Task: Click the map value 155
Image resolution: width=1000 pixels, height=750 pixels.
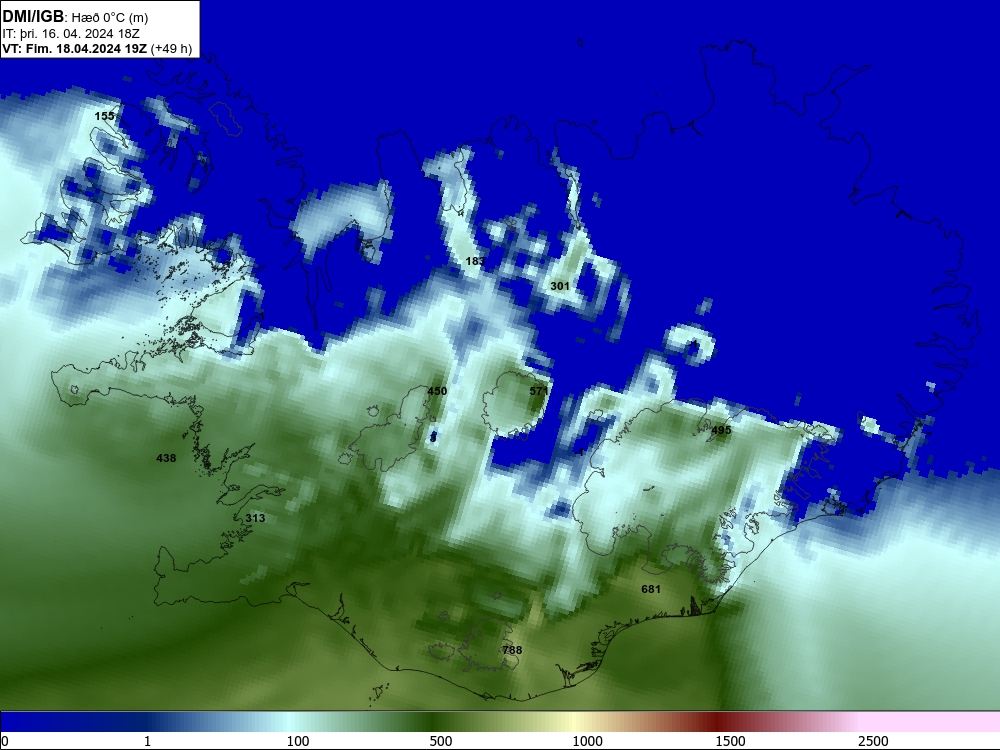Action: pyautogui.click(x=105, y=116)
